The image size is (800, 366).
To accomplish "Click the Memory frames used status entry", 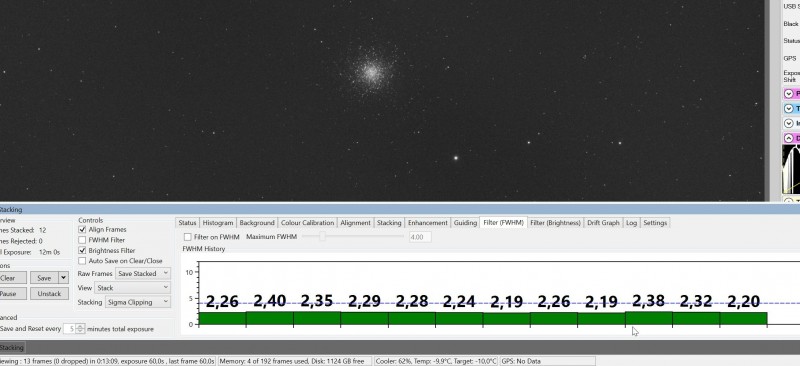I will point(294,361).
